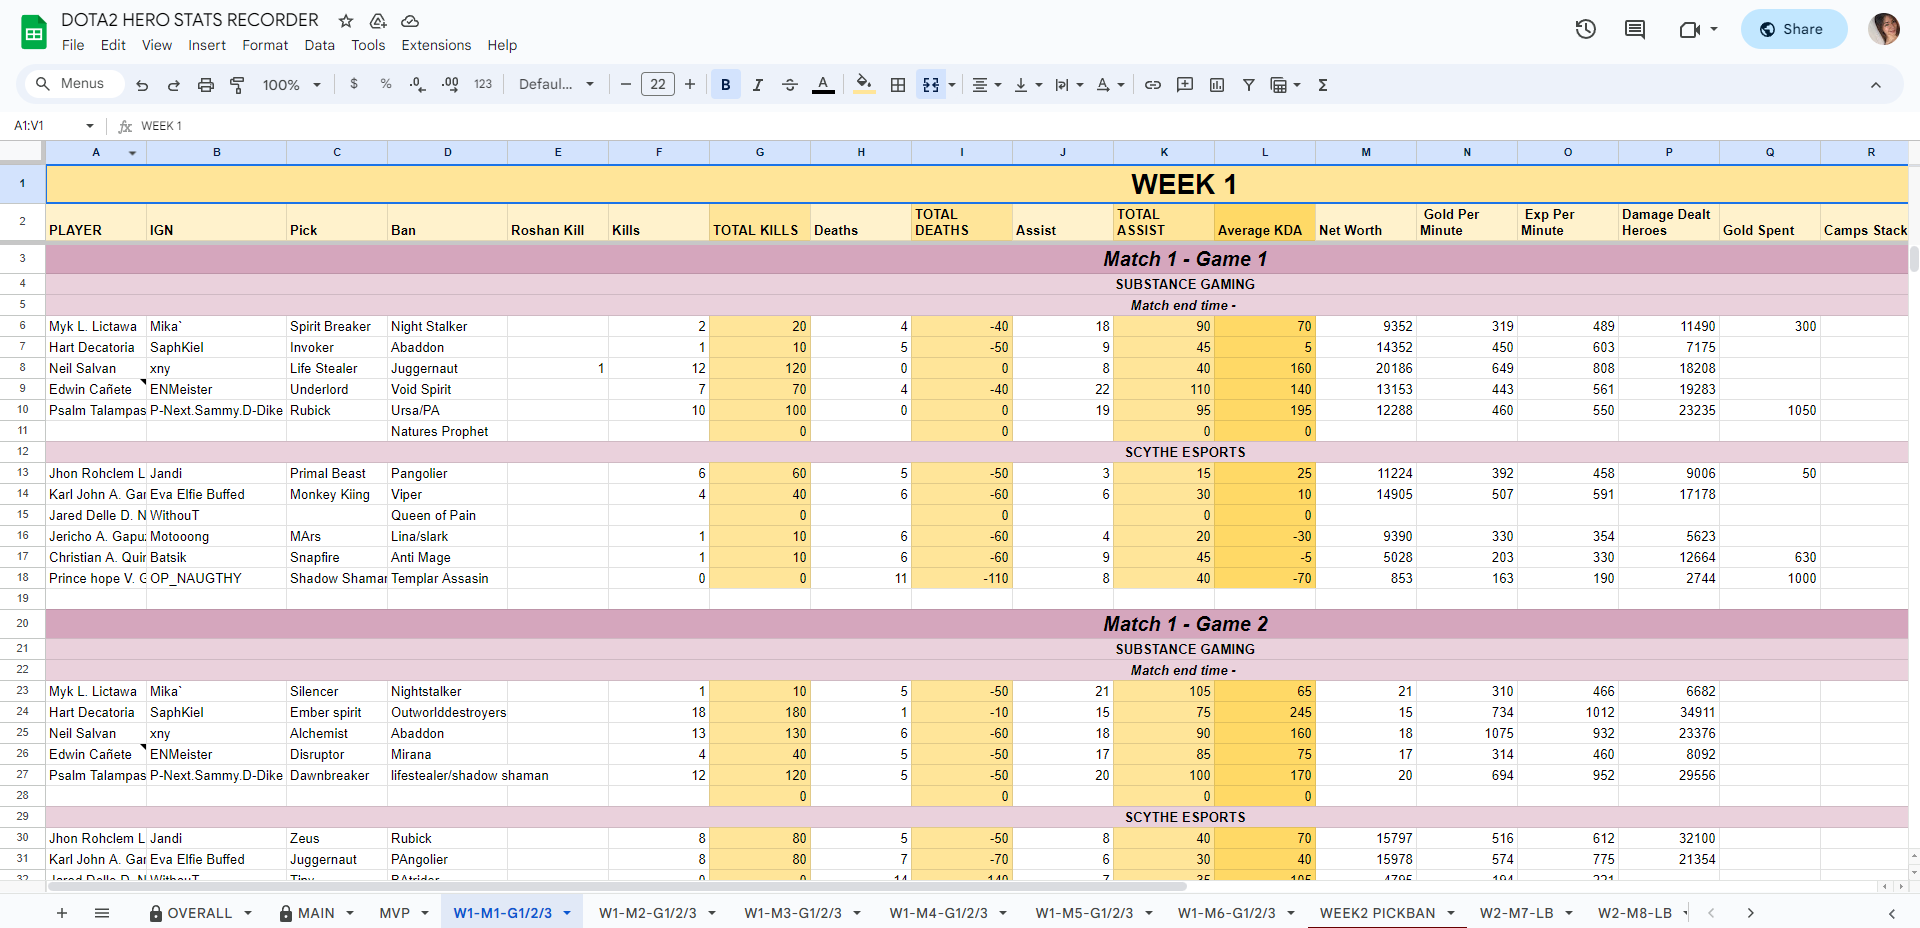Decrease font size with minus button
The image size is (1920, 928).
(x=626, y=85)
